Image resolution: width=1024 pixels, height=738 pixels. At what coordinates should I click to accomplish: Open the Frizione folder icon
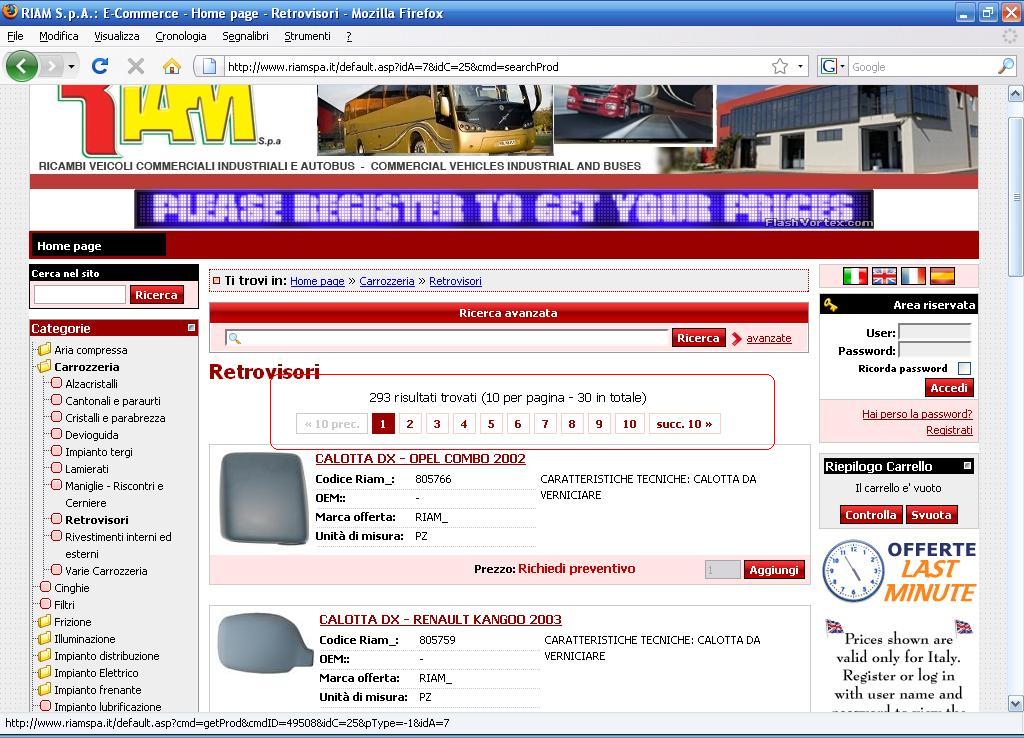coord(44,621)
